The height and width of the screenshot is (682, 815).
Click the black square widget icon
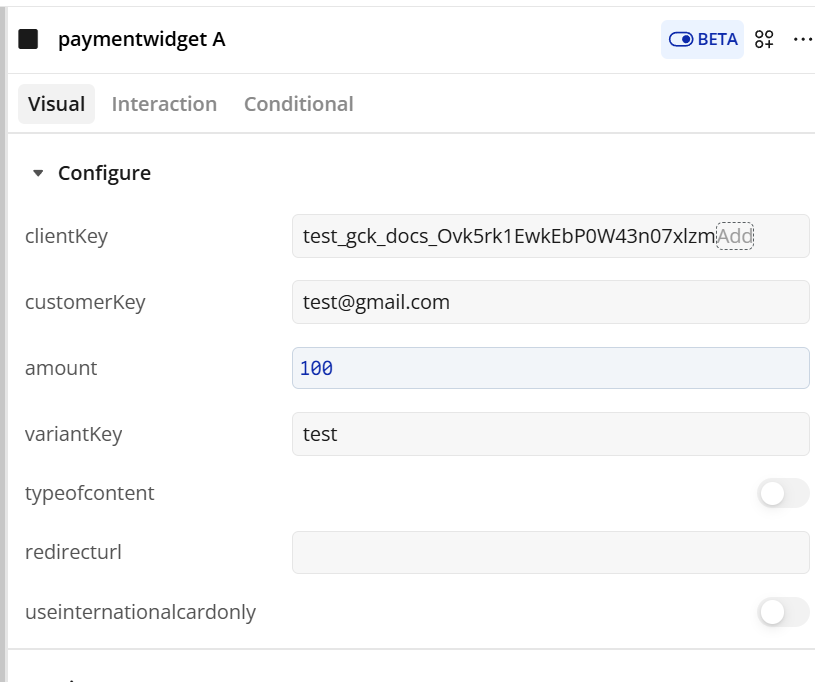28,39
